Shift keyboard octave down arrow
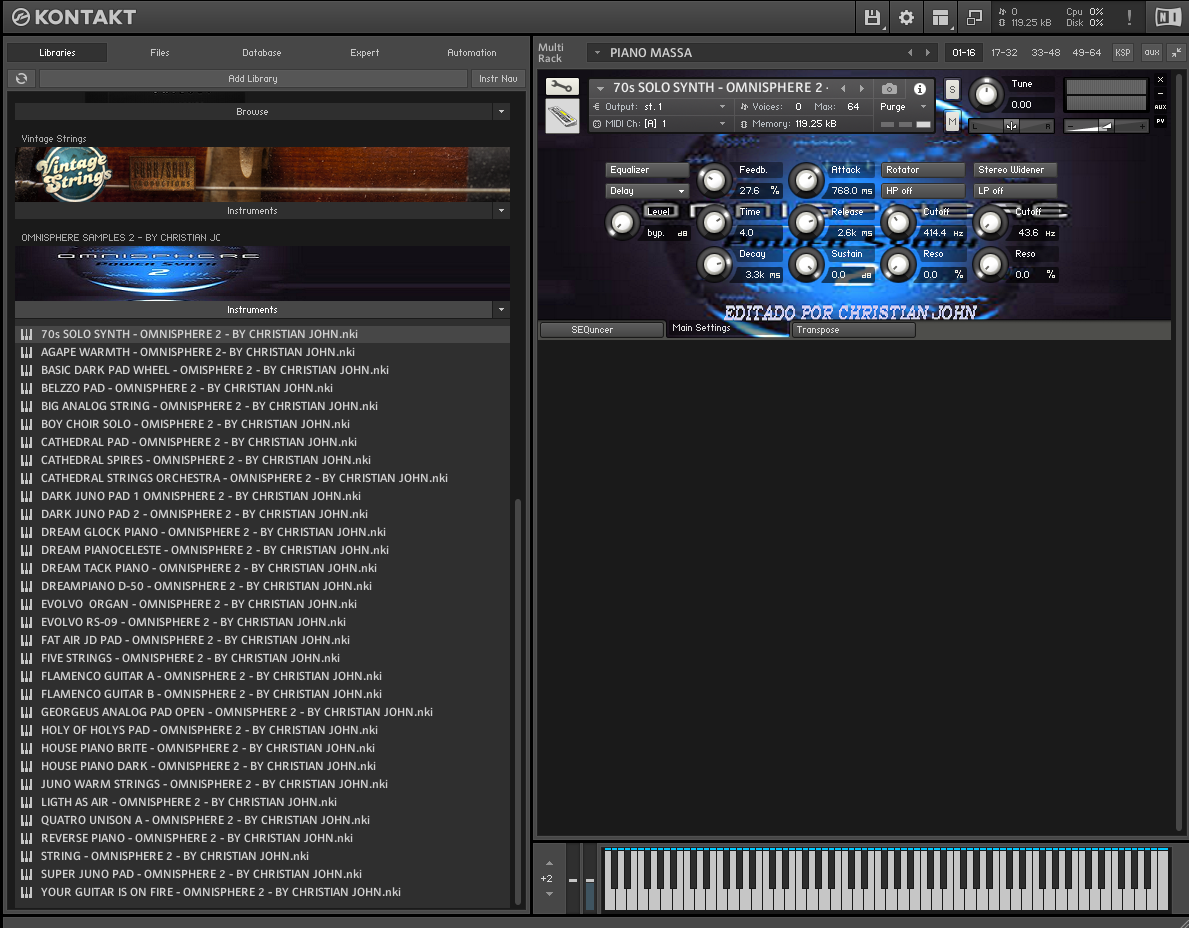Screen dimensions: 1189x928 click(x=549, y=894)
